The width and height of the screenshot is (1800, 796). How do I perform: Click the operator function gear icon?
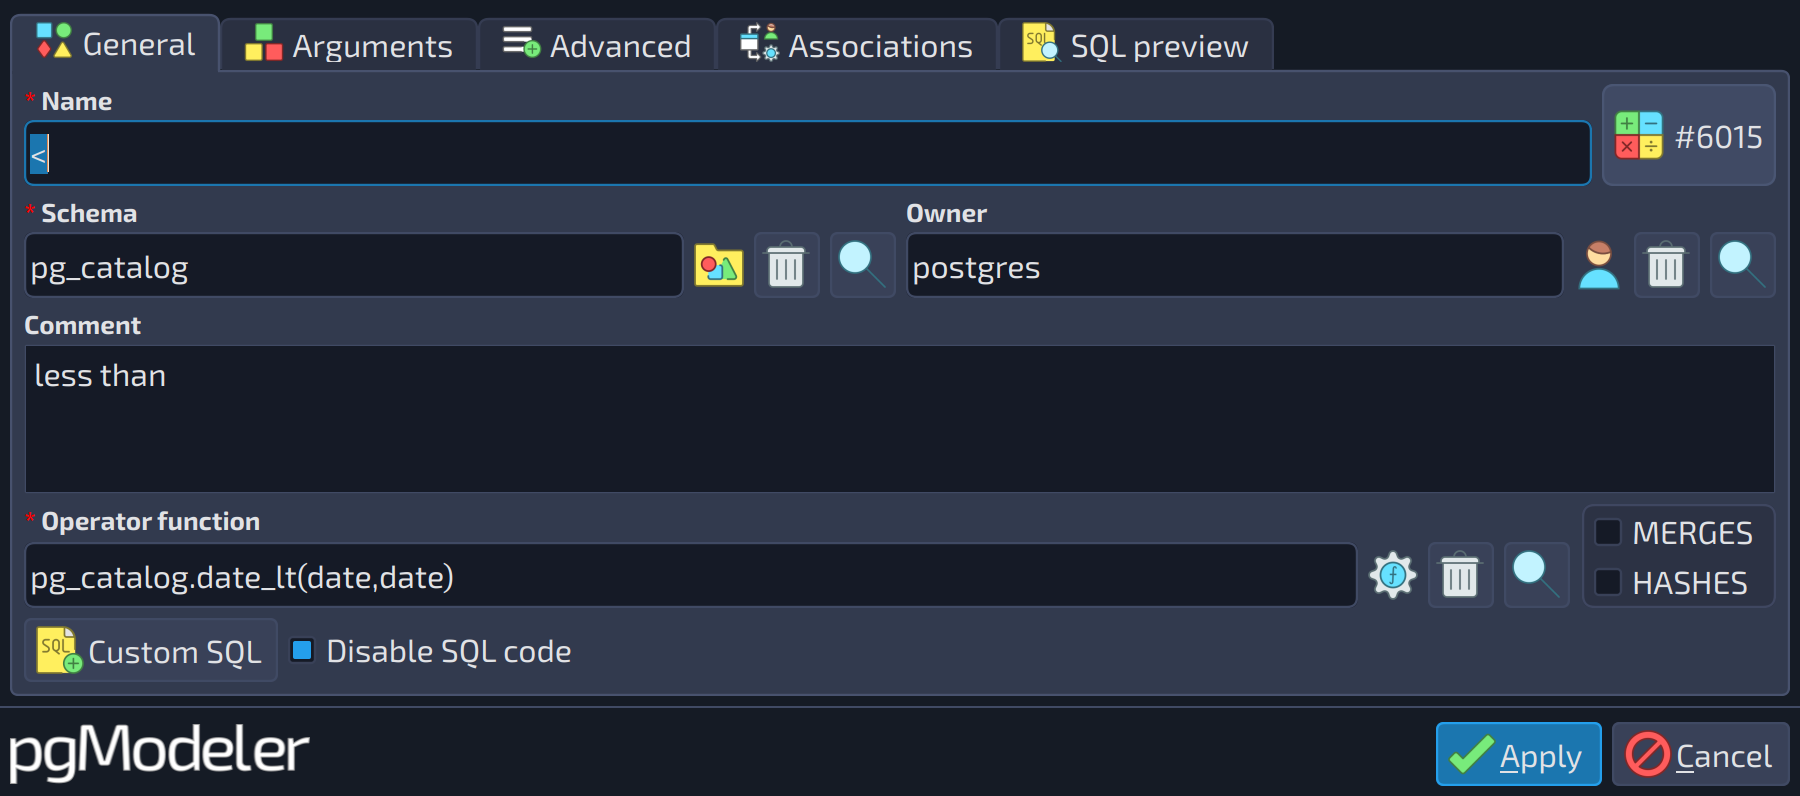pyautogui.click(x=1393, y=576)
